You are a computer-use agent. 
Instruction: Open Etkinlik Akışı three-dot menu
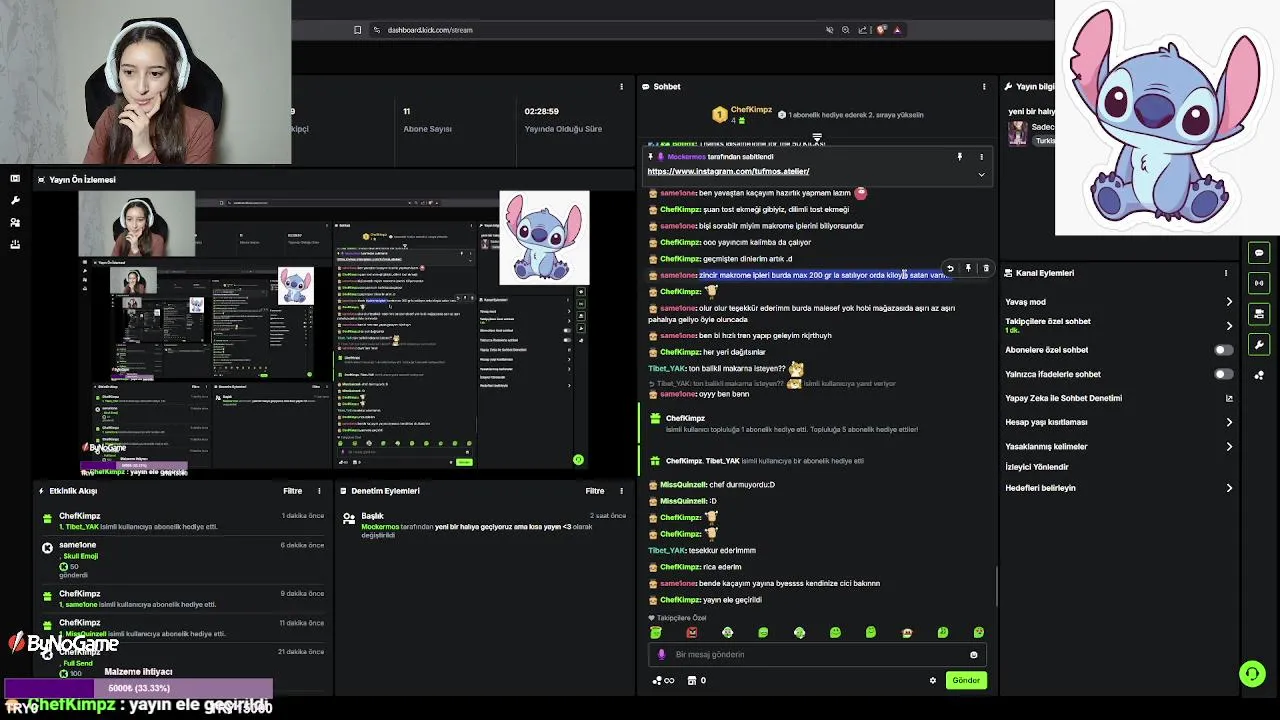click(x=319, y=491)
